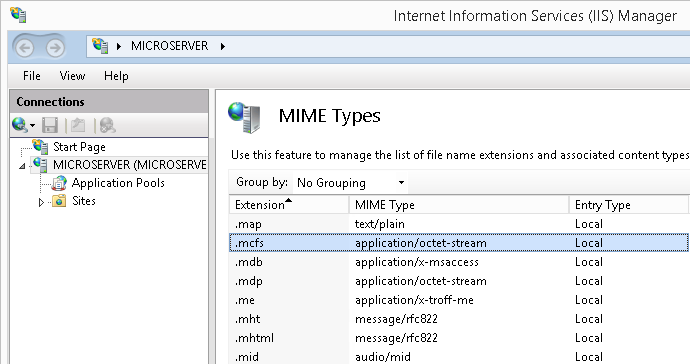This screenshot has width=690, height=364.
Task: Select the Application Pools node
Action: coord(118,183)
